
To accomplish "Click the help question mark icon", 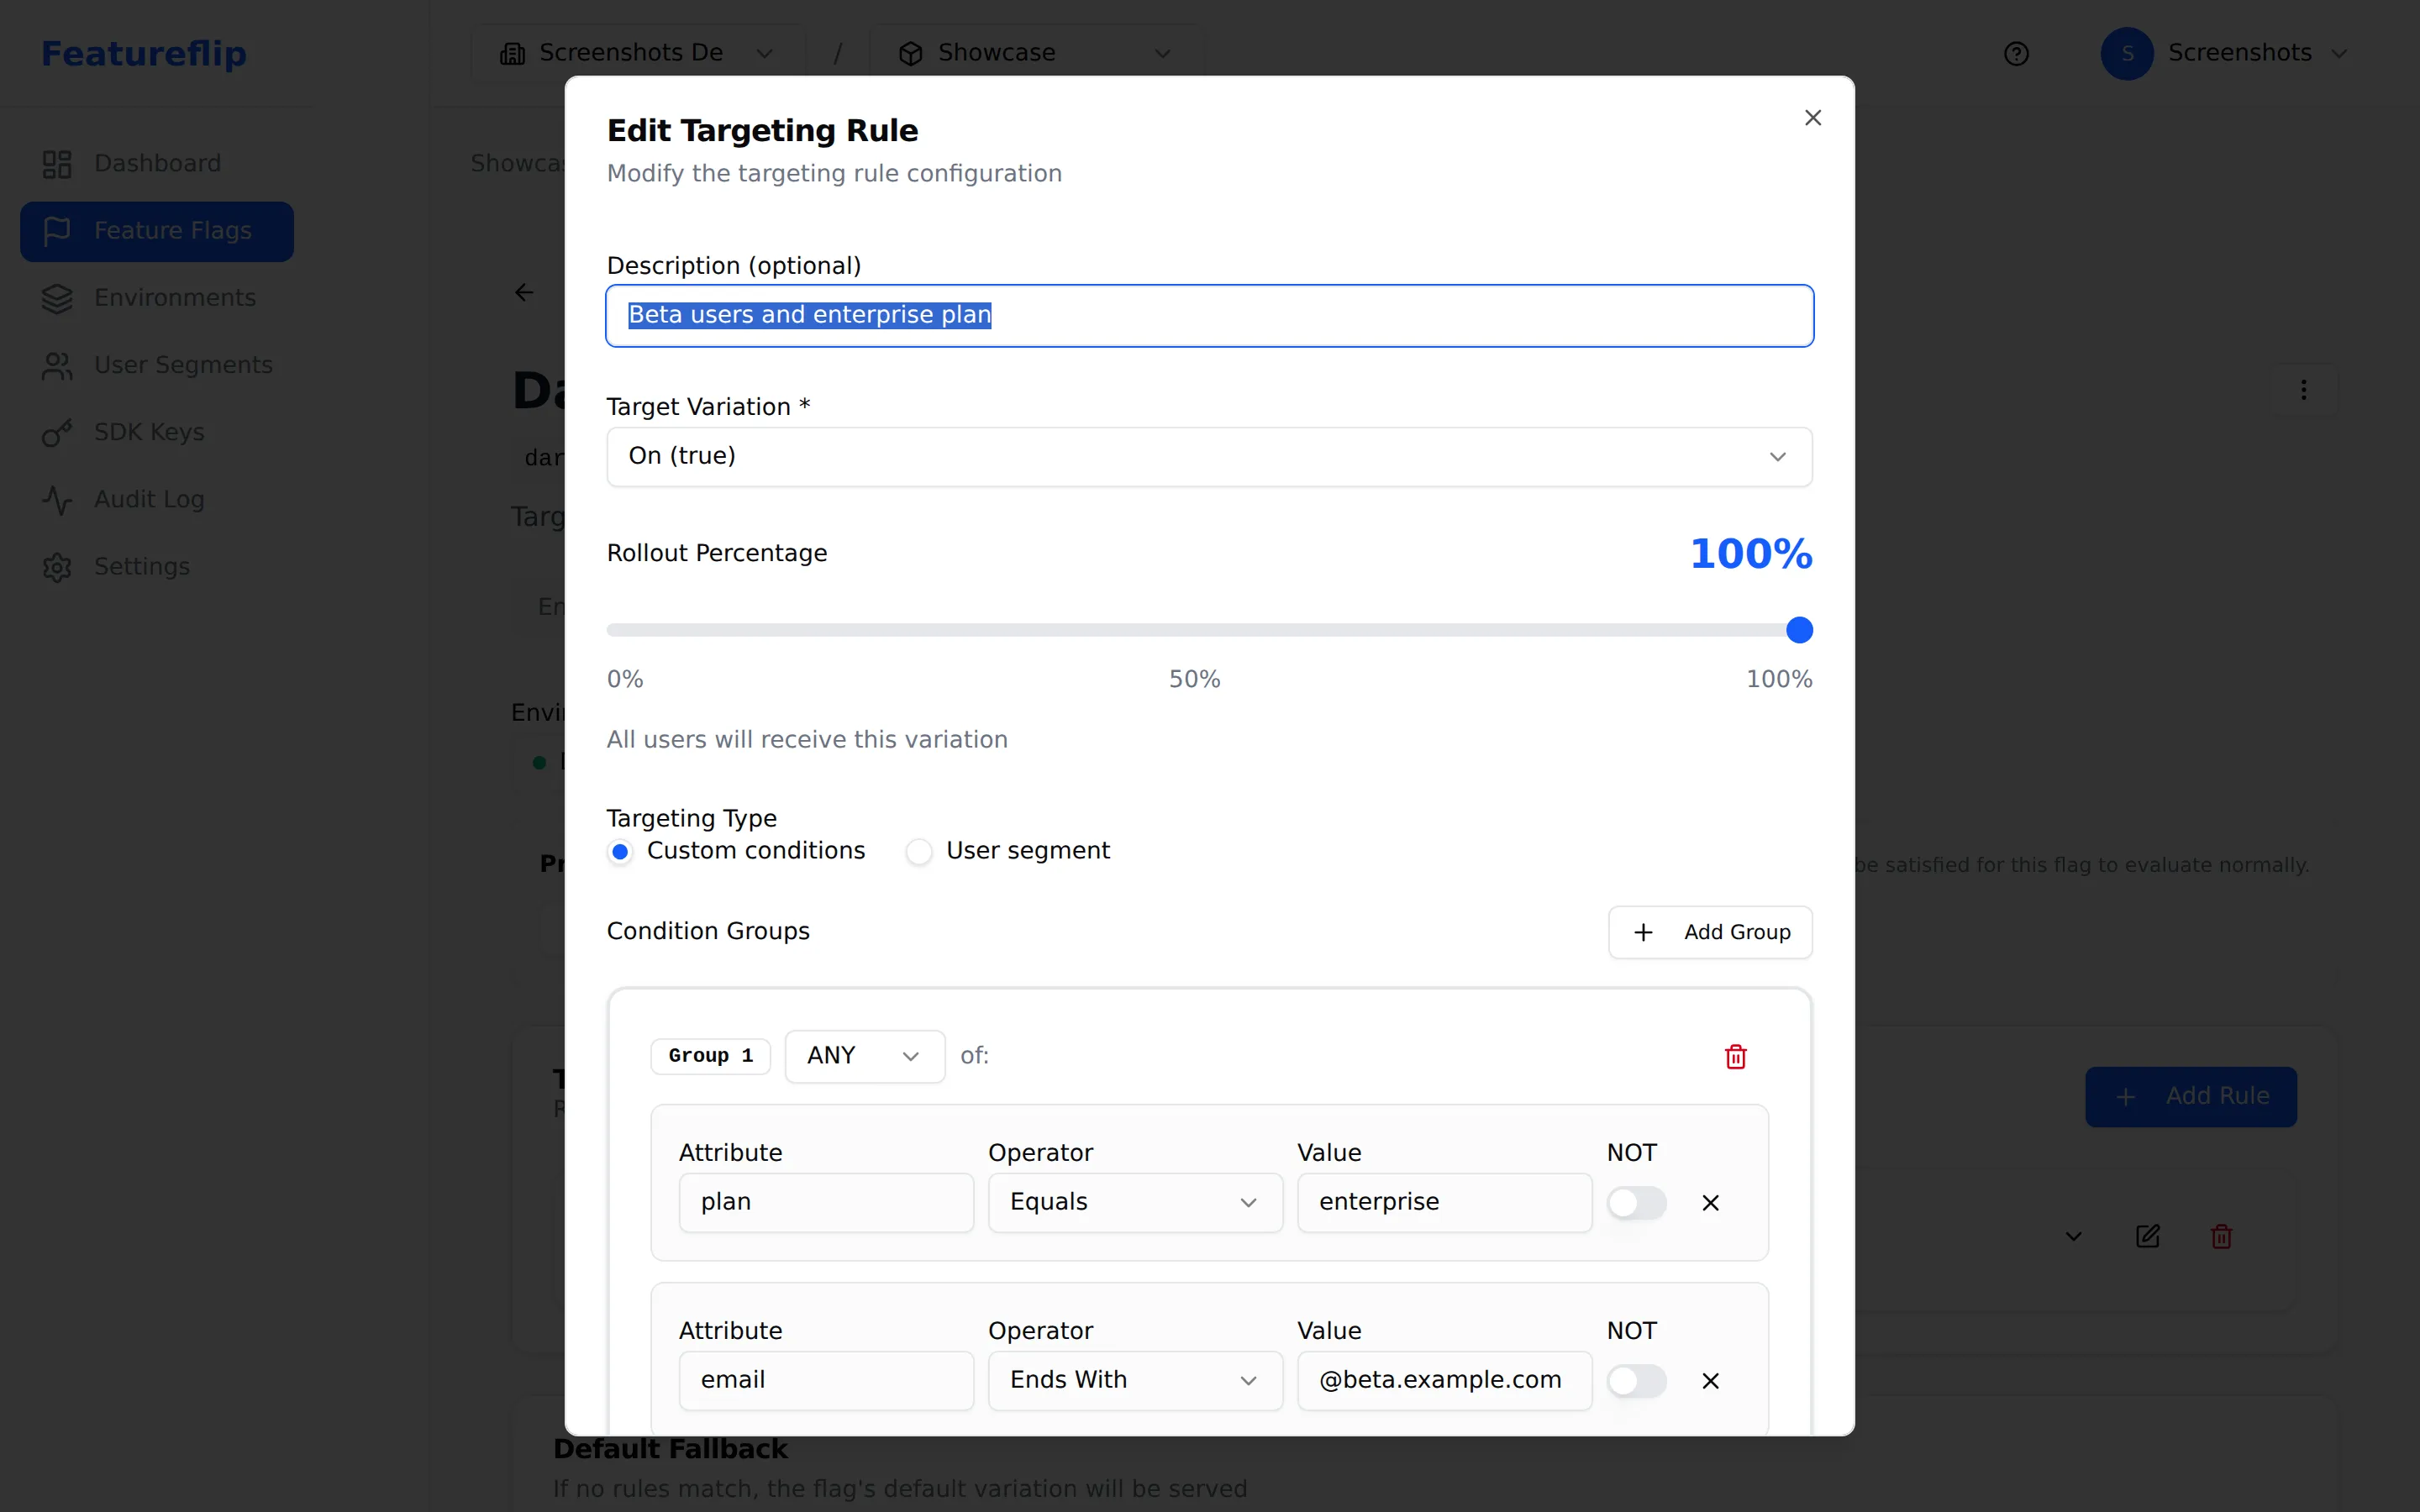I will tap(2016, 54).
